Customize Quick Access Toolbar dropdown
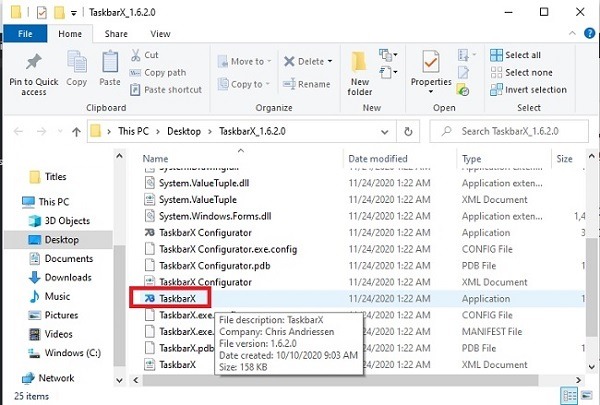The height and width of the screenshot is (405, 600). [x=73, y=13]
